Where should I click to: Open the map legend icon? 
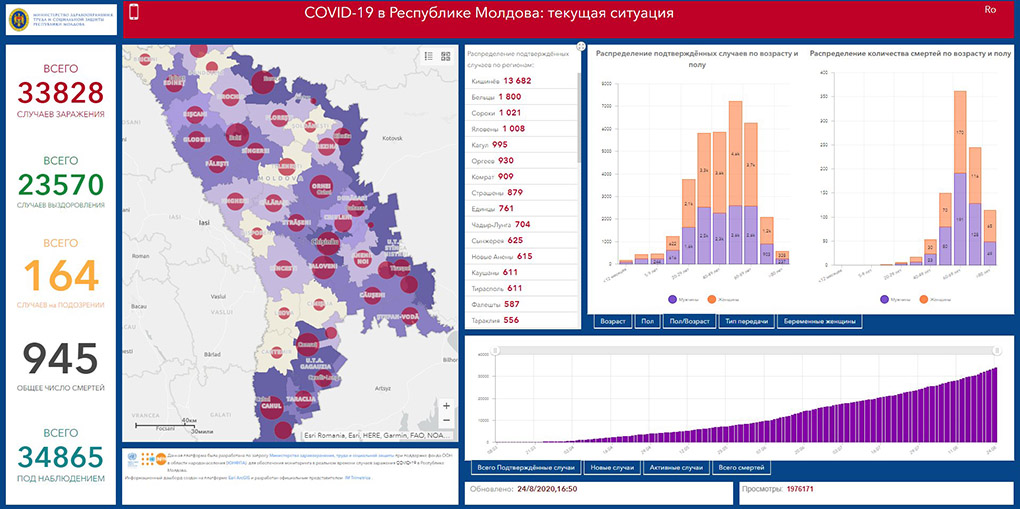click(x=428, y=56)
